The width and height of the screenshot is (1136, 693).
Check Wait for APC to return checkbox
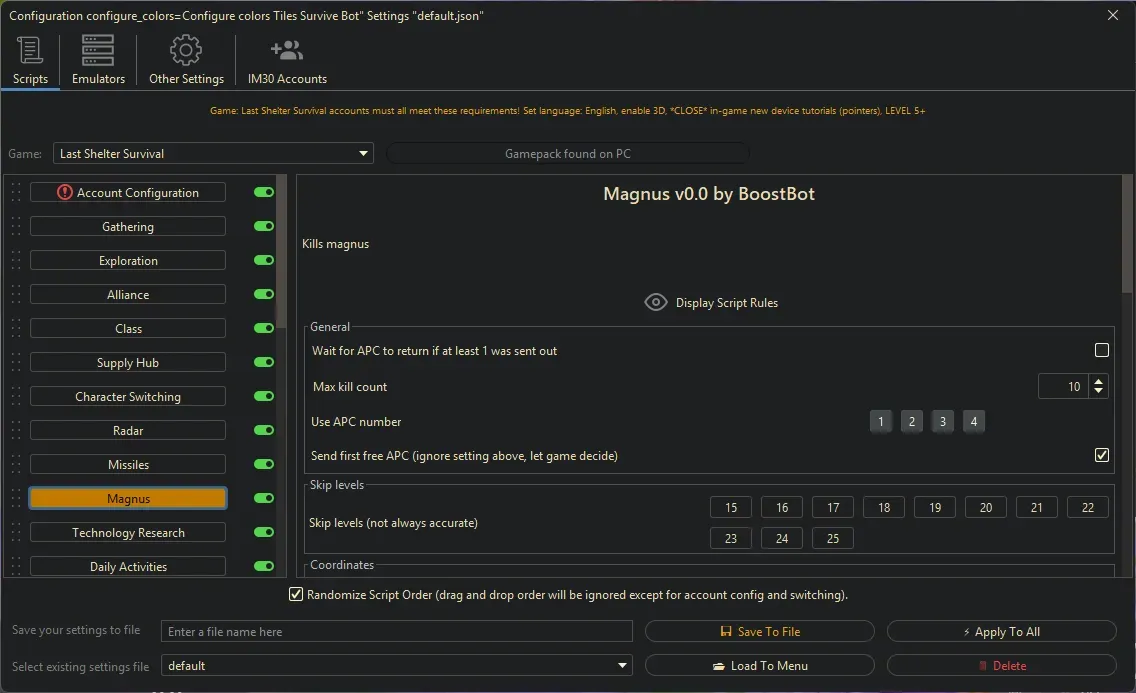(x=1101, y=350)
